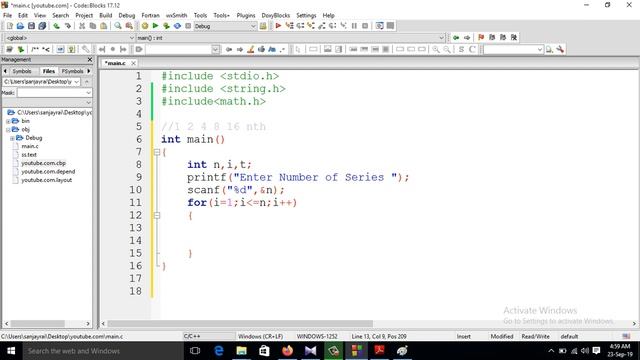
Task: Click the Open file toolbar icon
Action: (x=20, y=26)
